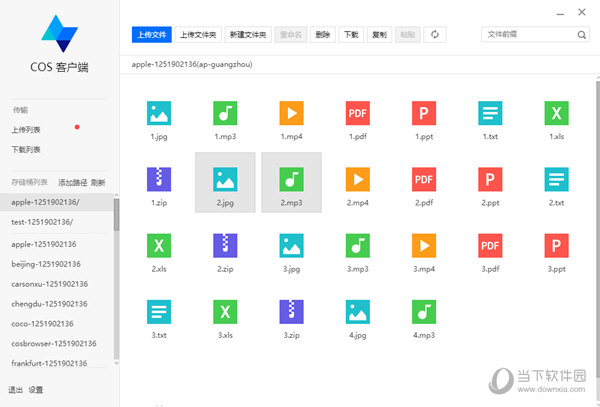Viewport: 600px width, 407px height.
Task: Click the bucket list scroll-down arrow
Action: 116,363
